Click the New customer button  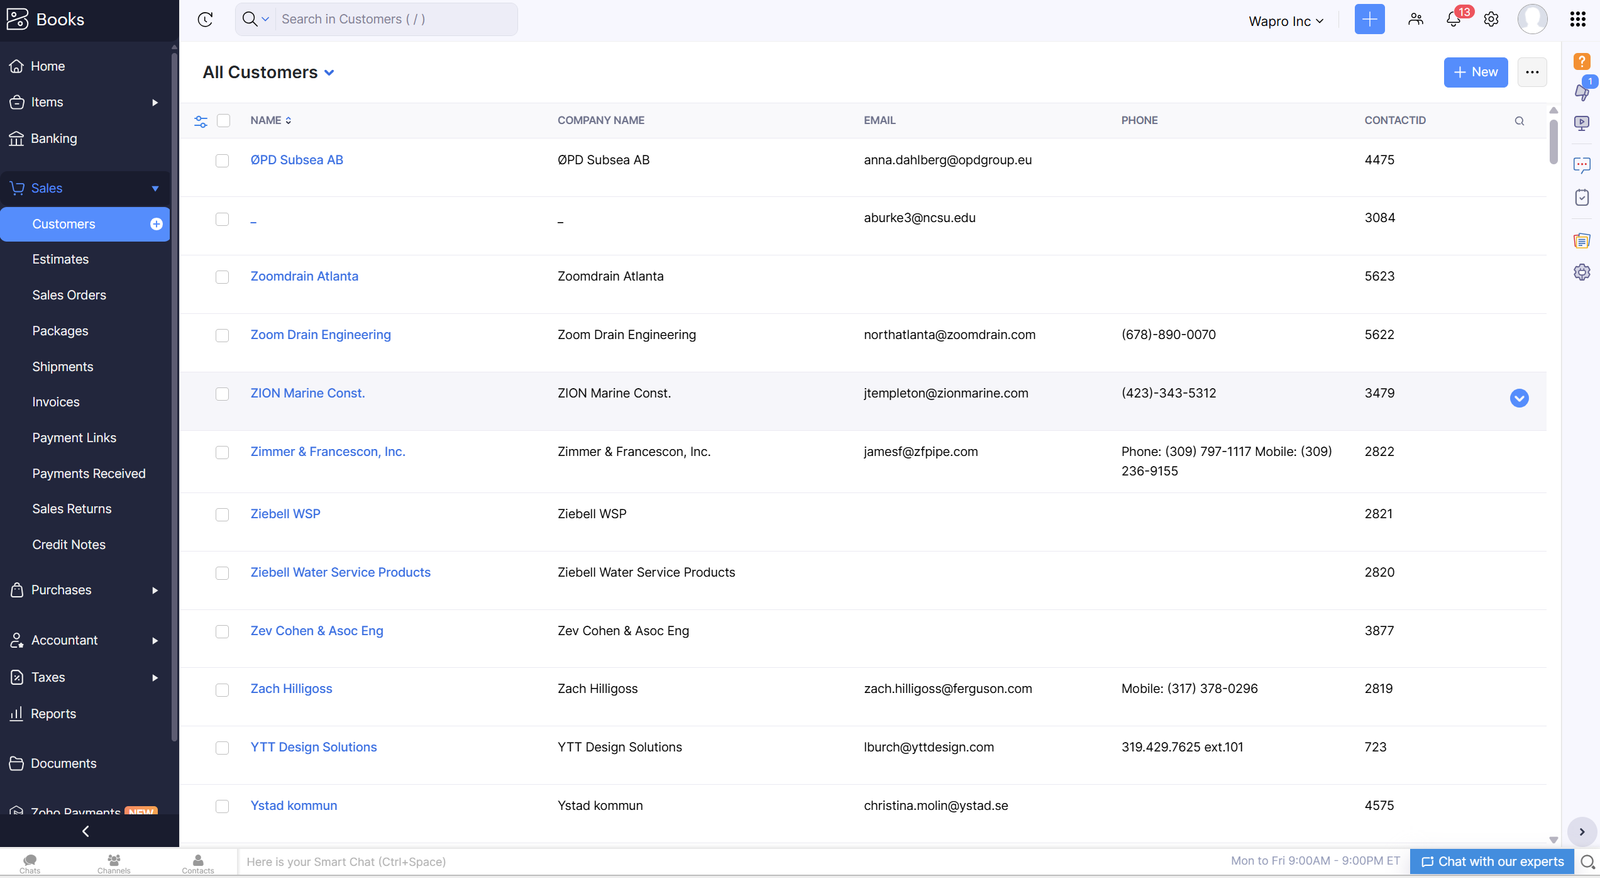point(1475,72)
